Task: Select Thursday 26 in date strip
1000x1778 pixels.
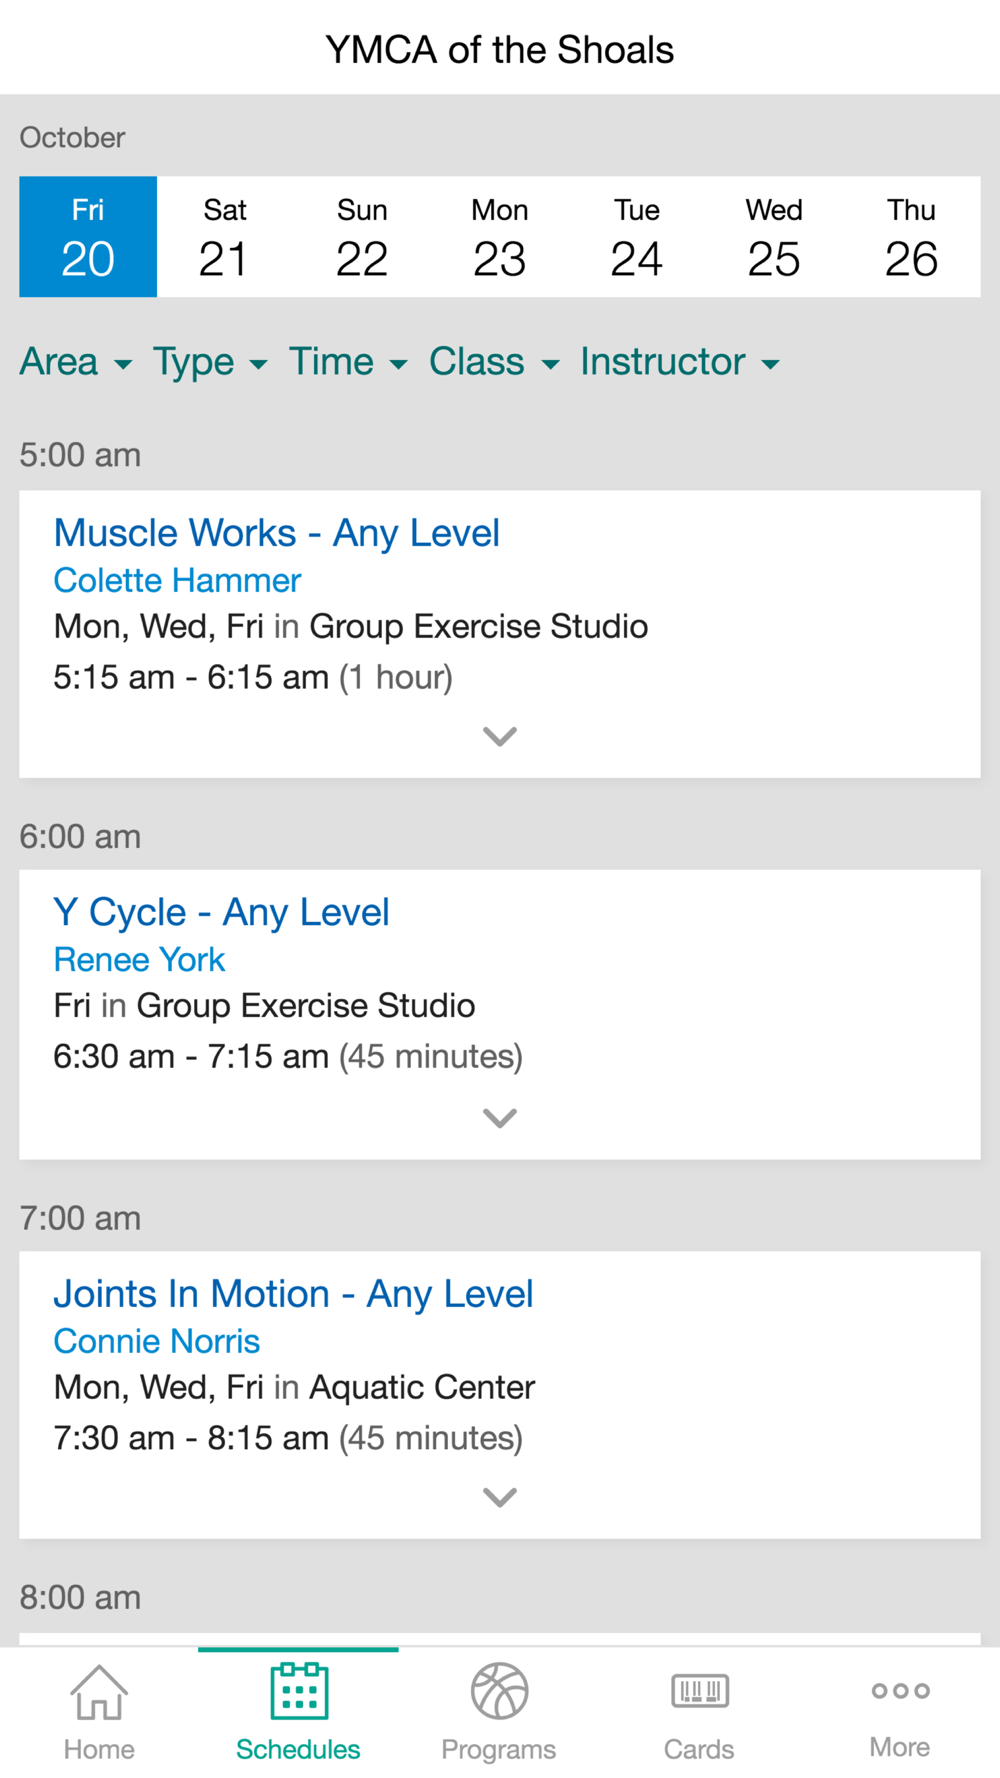Action: [912, 237]
